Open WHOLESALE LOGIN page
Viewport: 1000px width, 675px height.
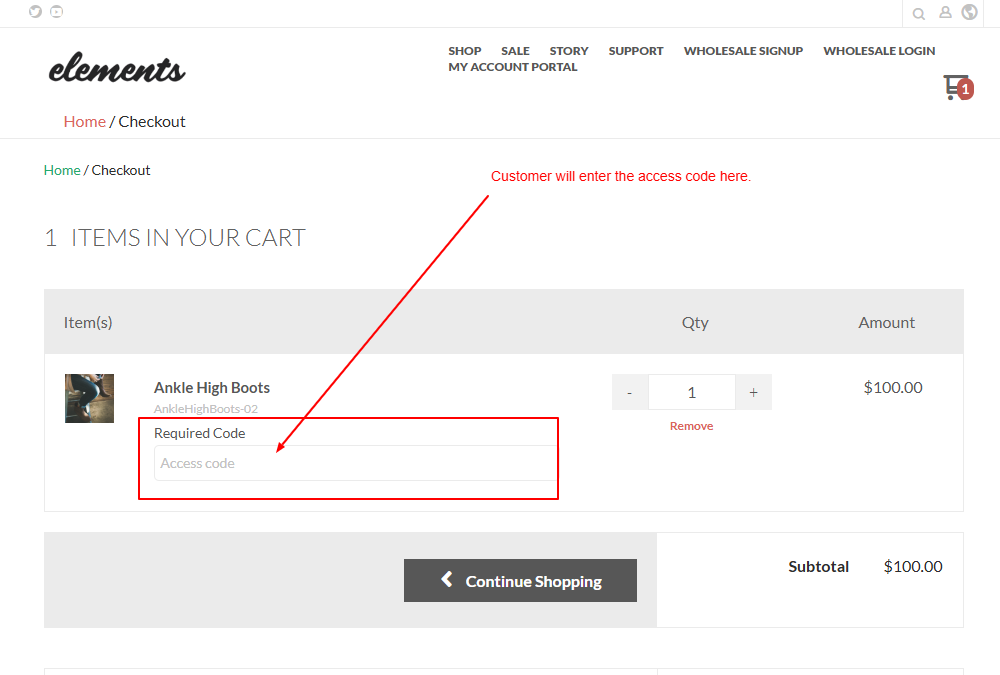coord(879,51)
